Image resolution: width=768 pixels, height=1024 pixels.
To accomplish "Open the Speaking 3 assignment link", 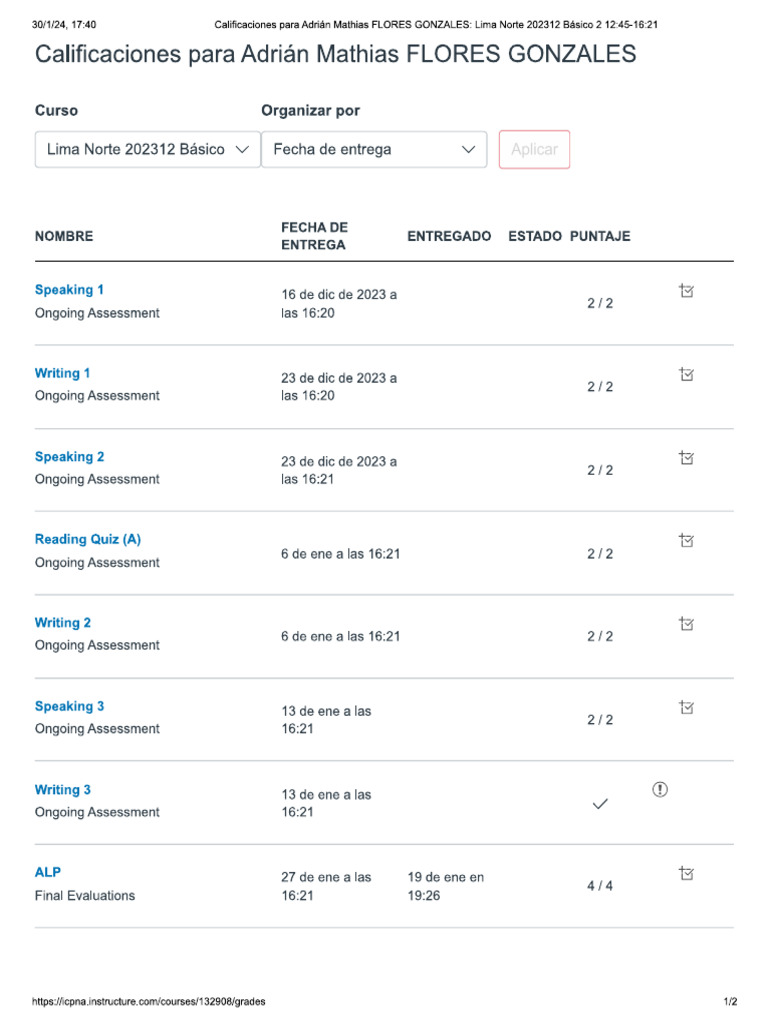I will click(x=69, y=706).
